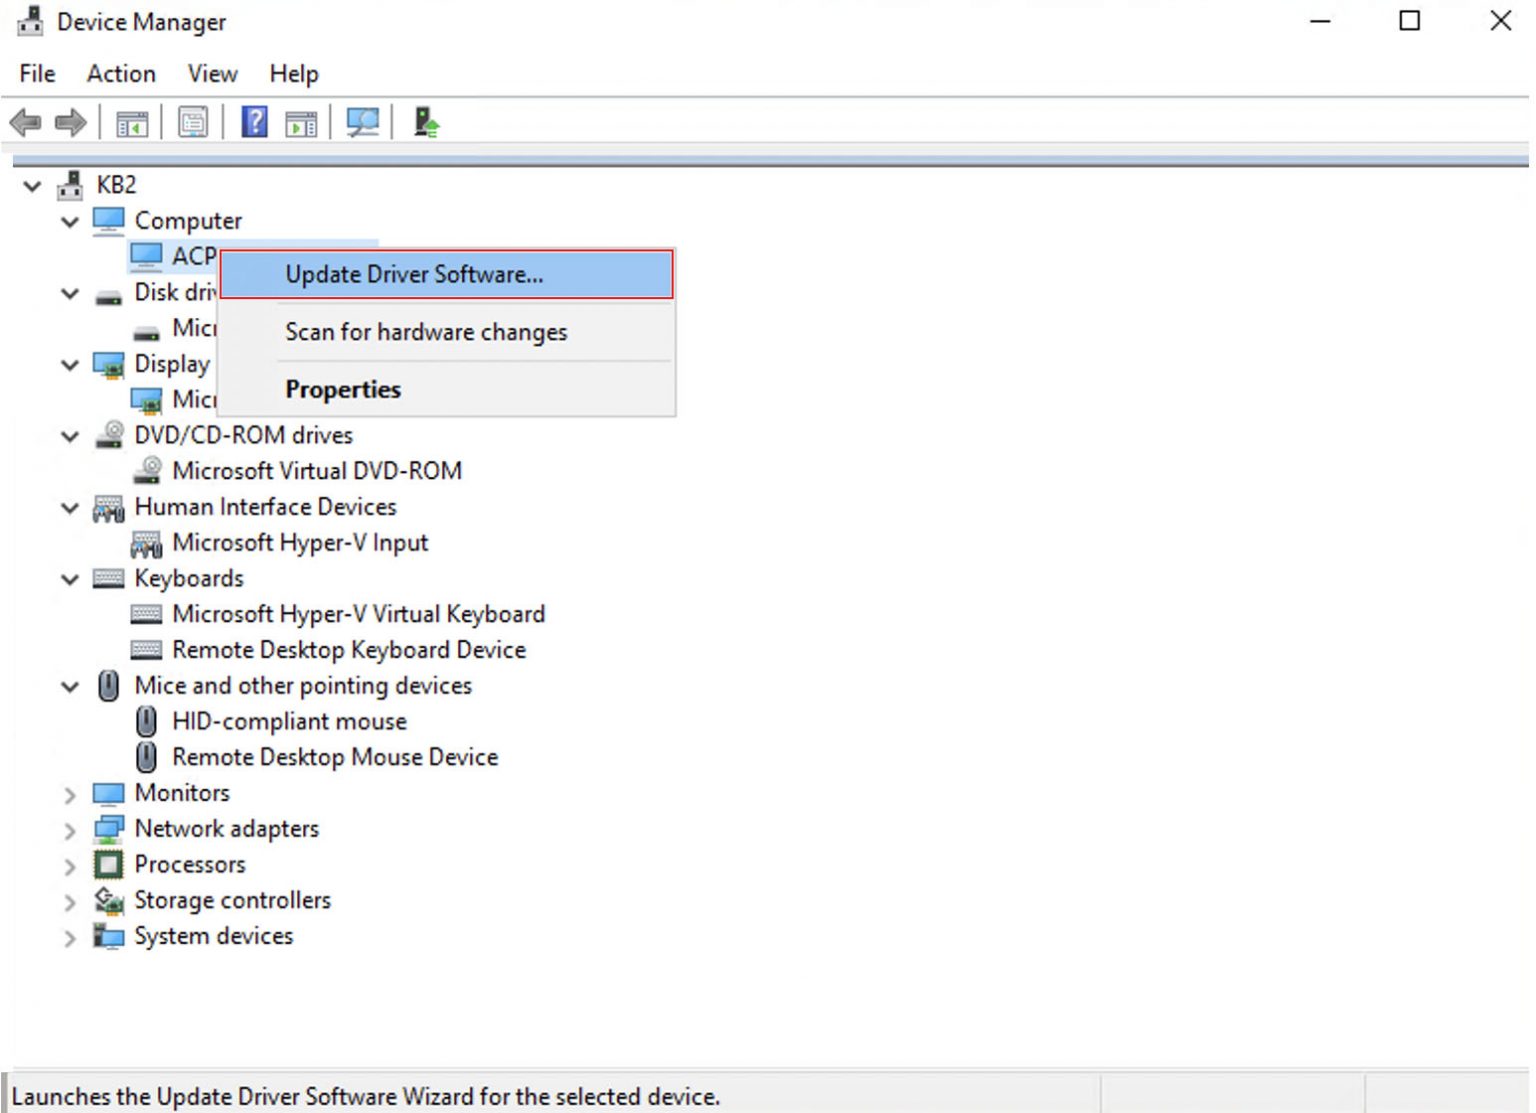Collapse the Keyboards category
Viewport: 1536px width, 1113px height.
point(70,579)
